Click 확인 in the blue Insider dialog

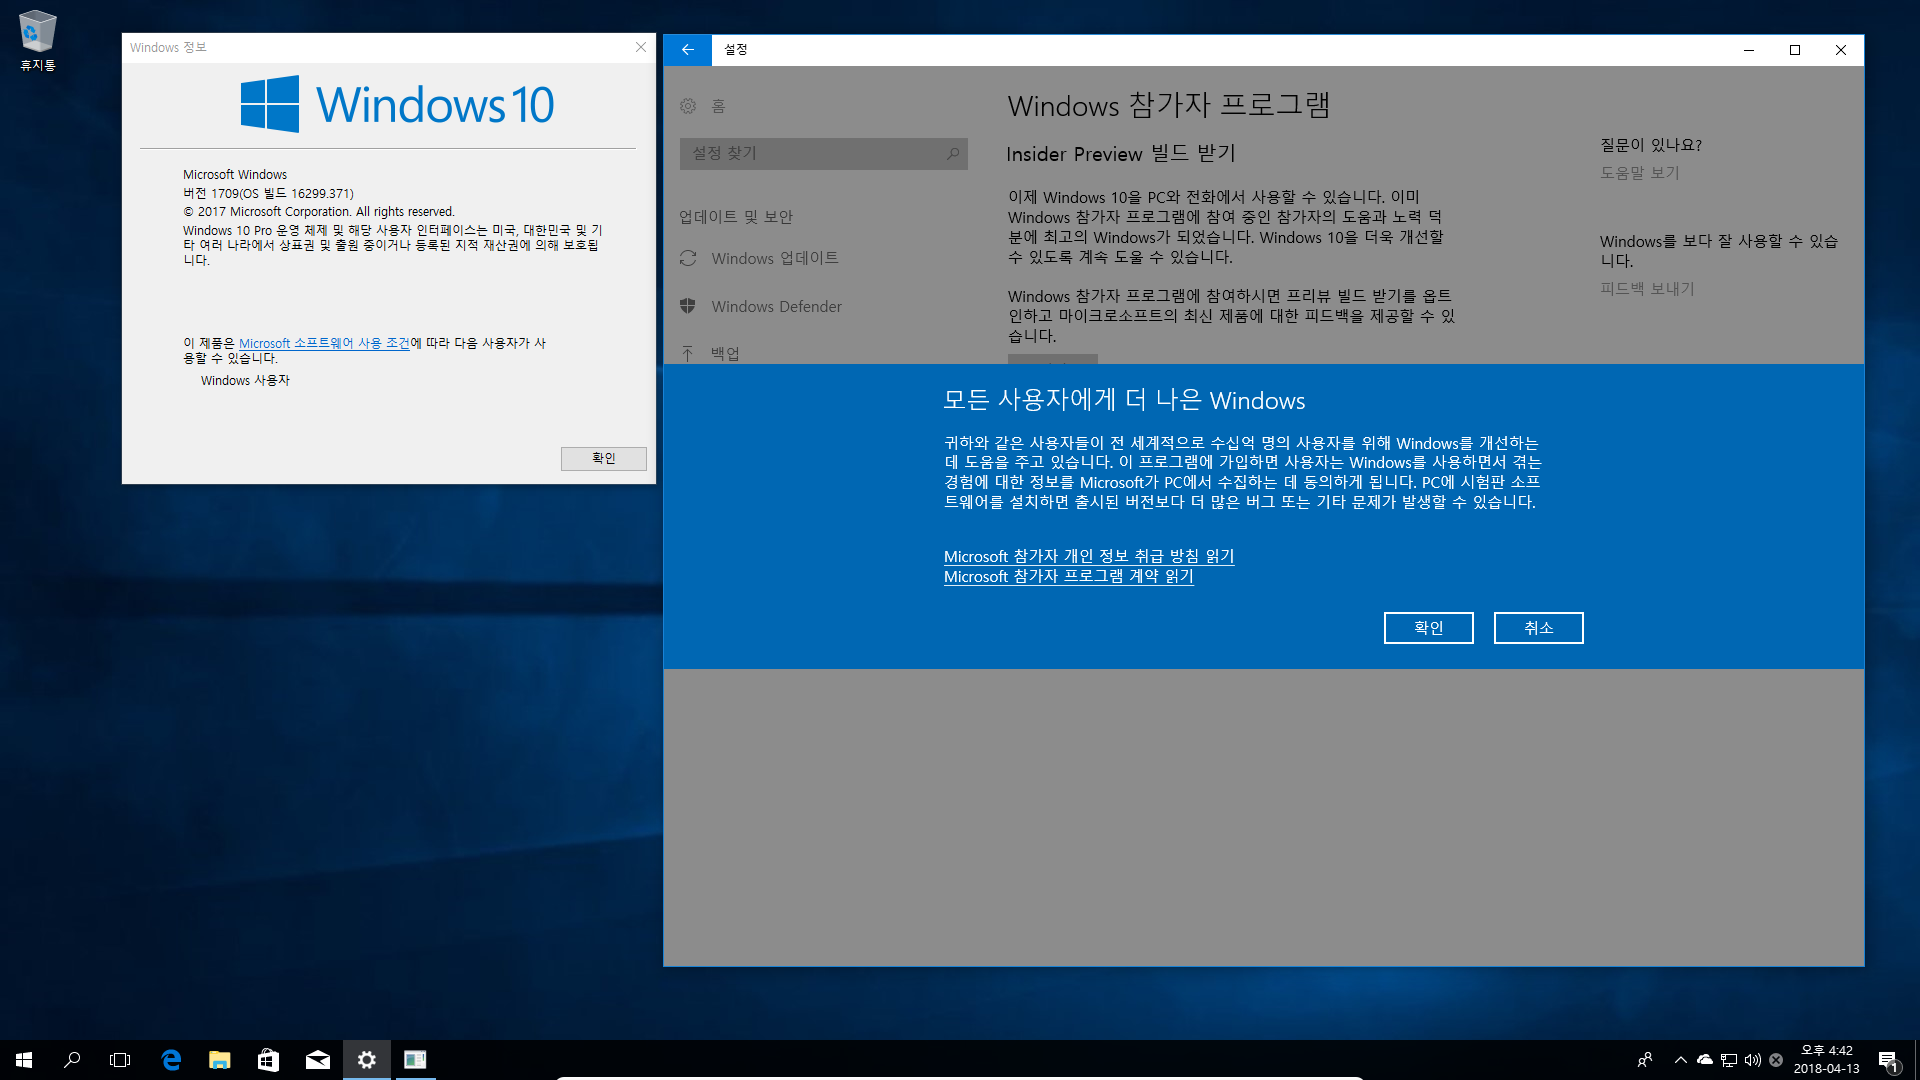(x=1428, y=628)
